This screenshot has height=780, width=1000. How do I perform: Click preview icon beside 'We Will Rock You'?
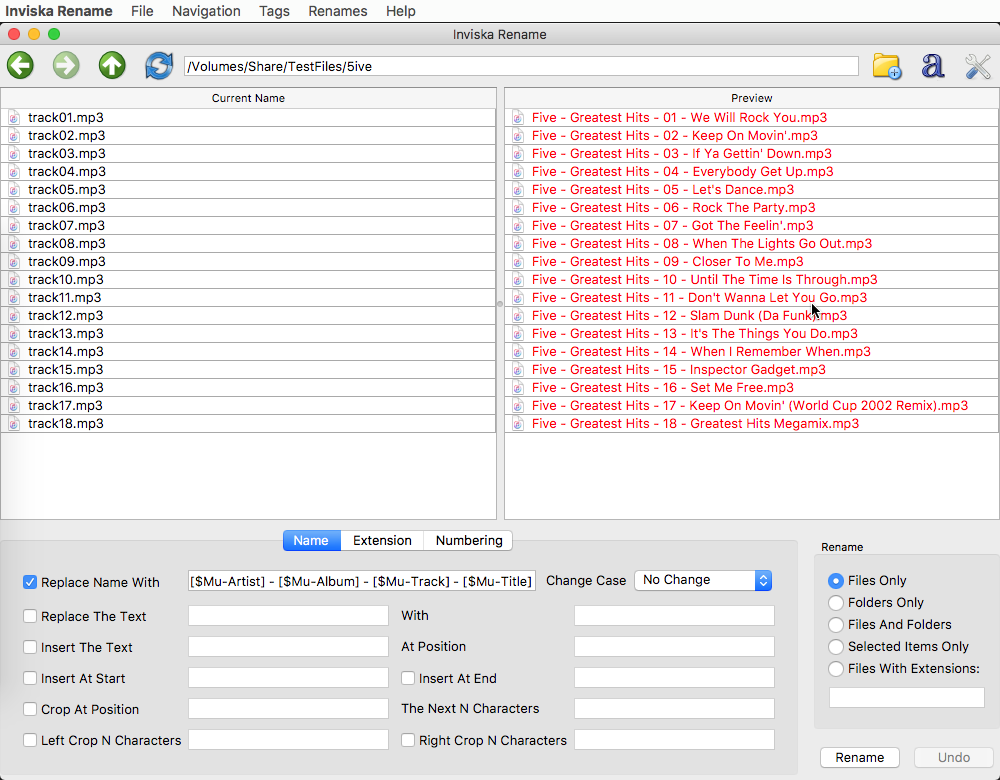518,117
